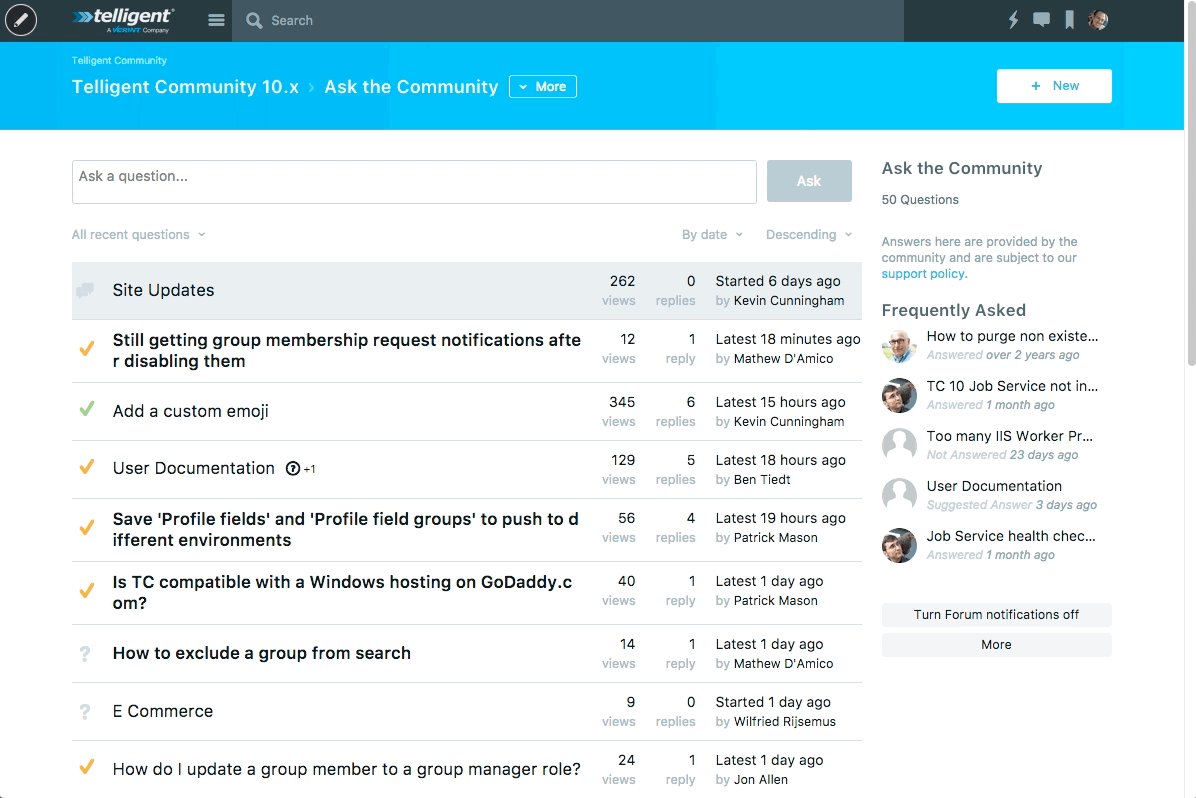
Task: Open frequently asked How to purge non existe...
Action: pos(1012,336)
